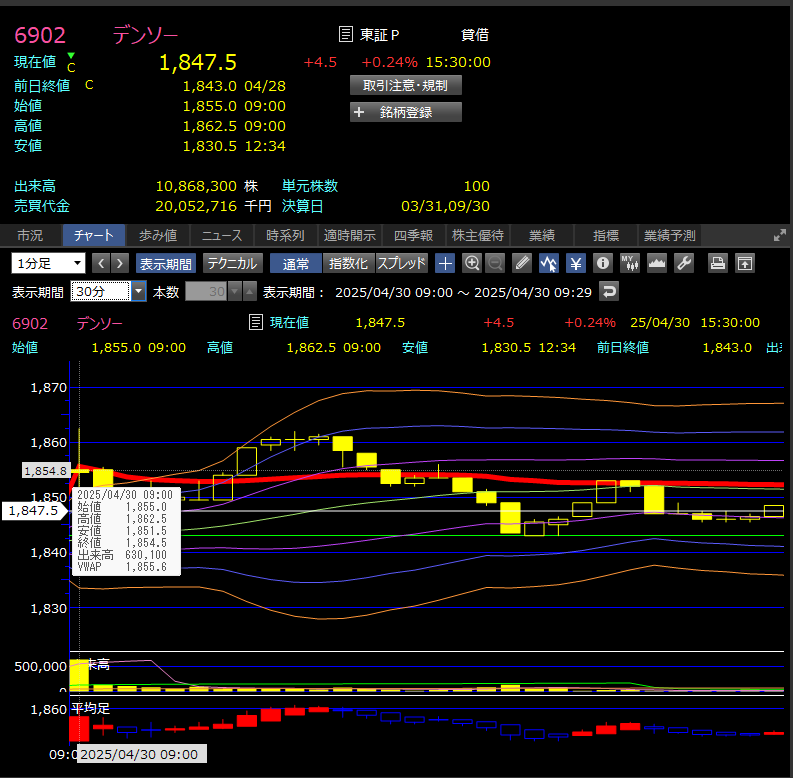Click the 1,870 price axis label
793x778 pixels.
tap(49, 388)
